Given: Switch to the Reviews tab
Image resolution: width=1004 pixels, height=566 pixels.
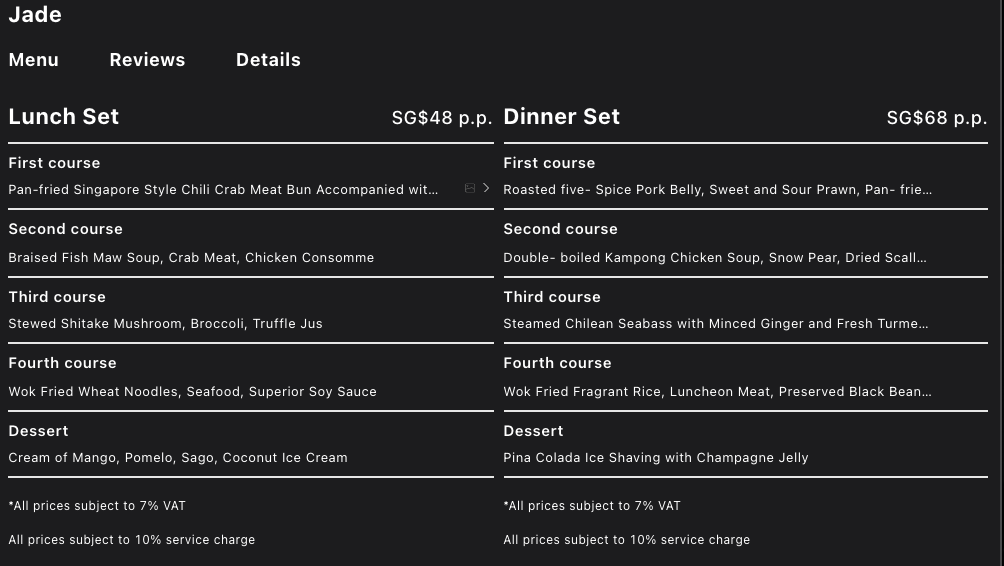Looking at the screenshot, I should pyautogui.click(x=147, y=60).
